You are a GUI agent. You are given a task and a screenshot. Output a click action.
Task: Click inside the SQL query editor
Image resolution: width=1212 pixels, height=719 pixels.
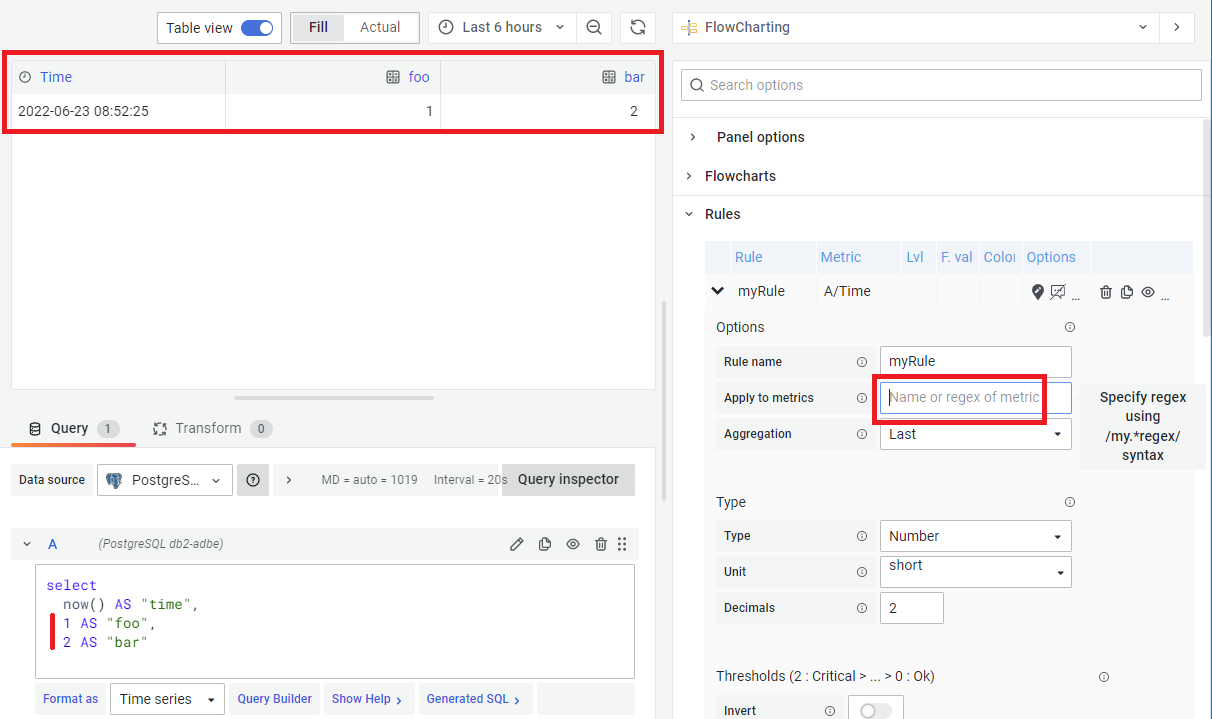[335, 621]
